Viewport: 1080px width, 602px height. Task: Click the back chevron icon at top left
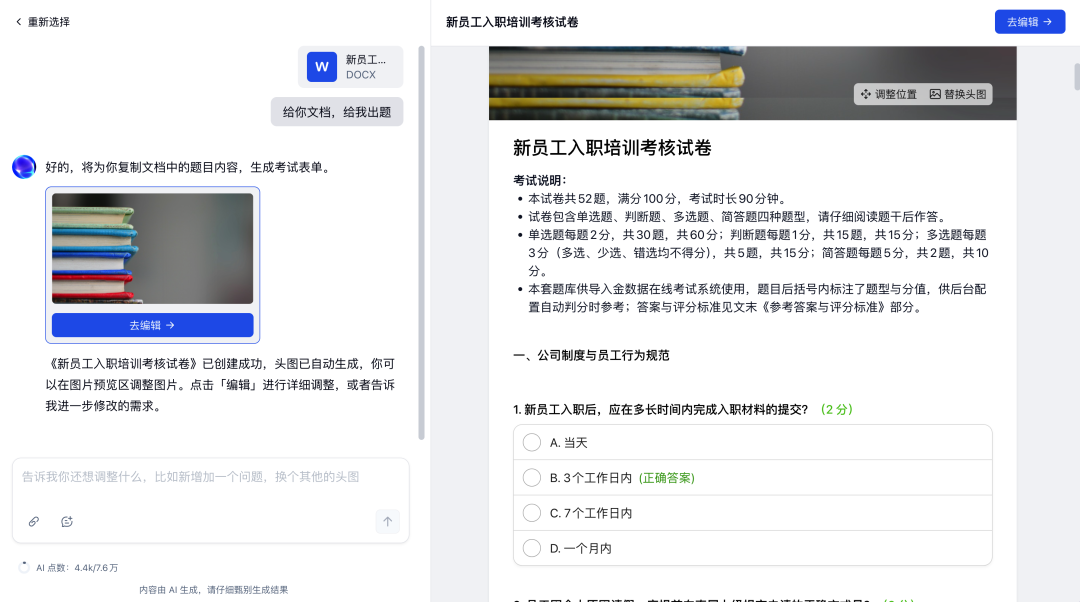click(19, 22)
